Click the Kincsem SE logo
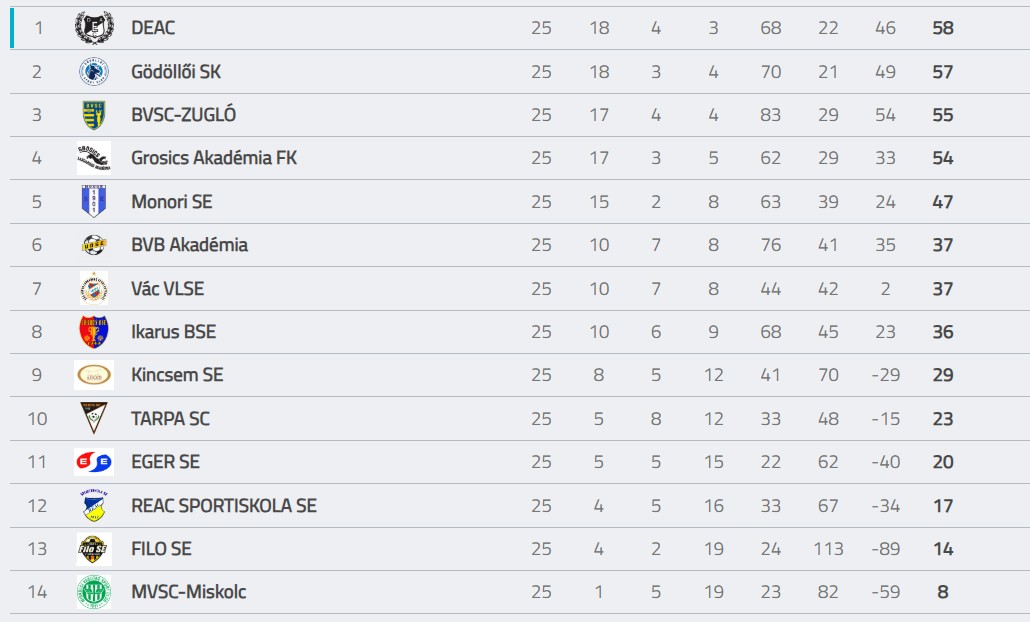This screenshot has width=1030, height=622. coord(94,375)
